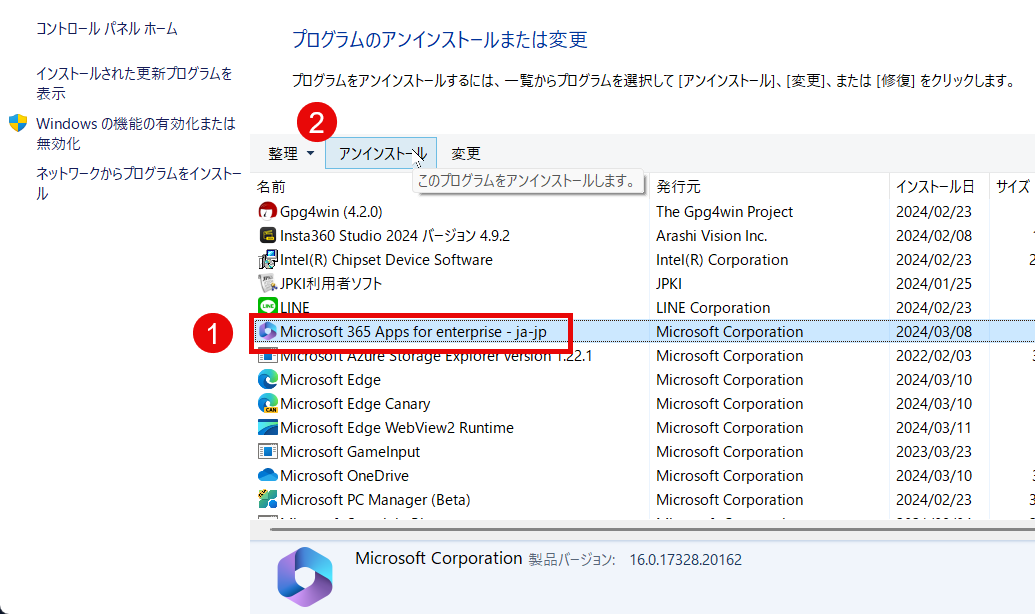Select the Microsoft Edge program name

(x=330, y=380)
